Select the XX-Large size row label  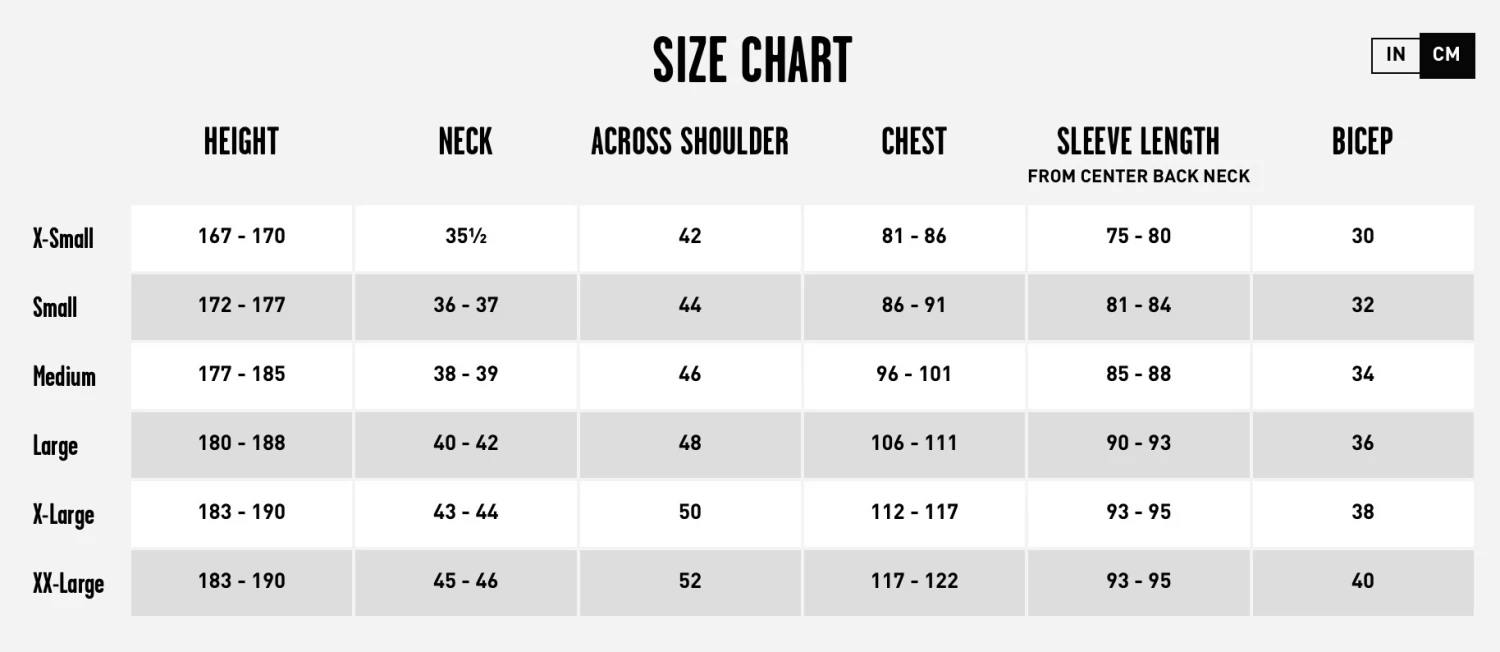67,583
